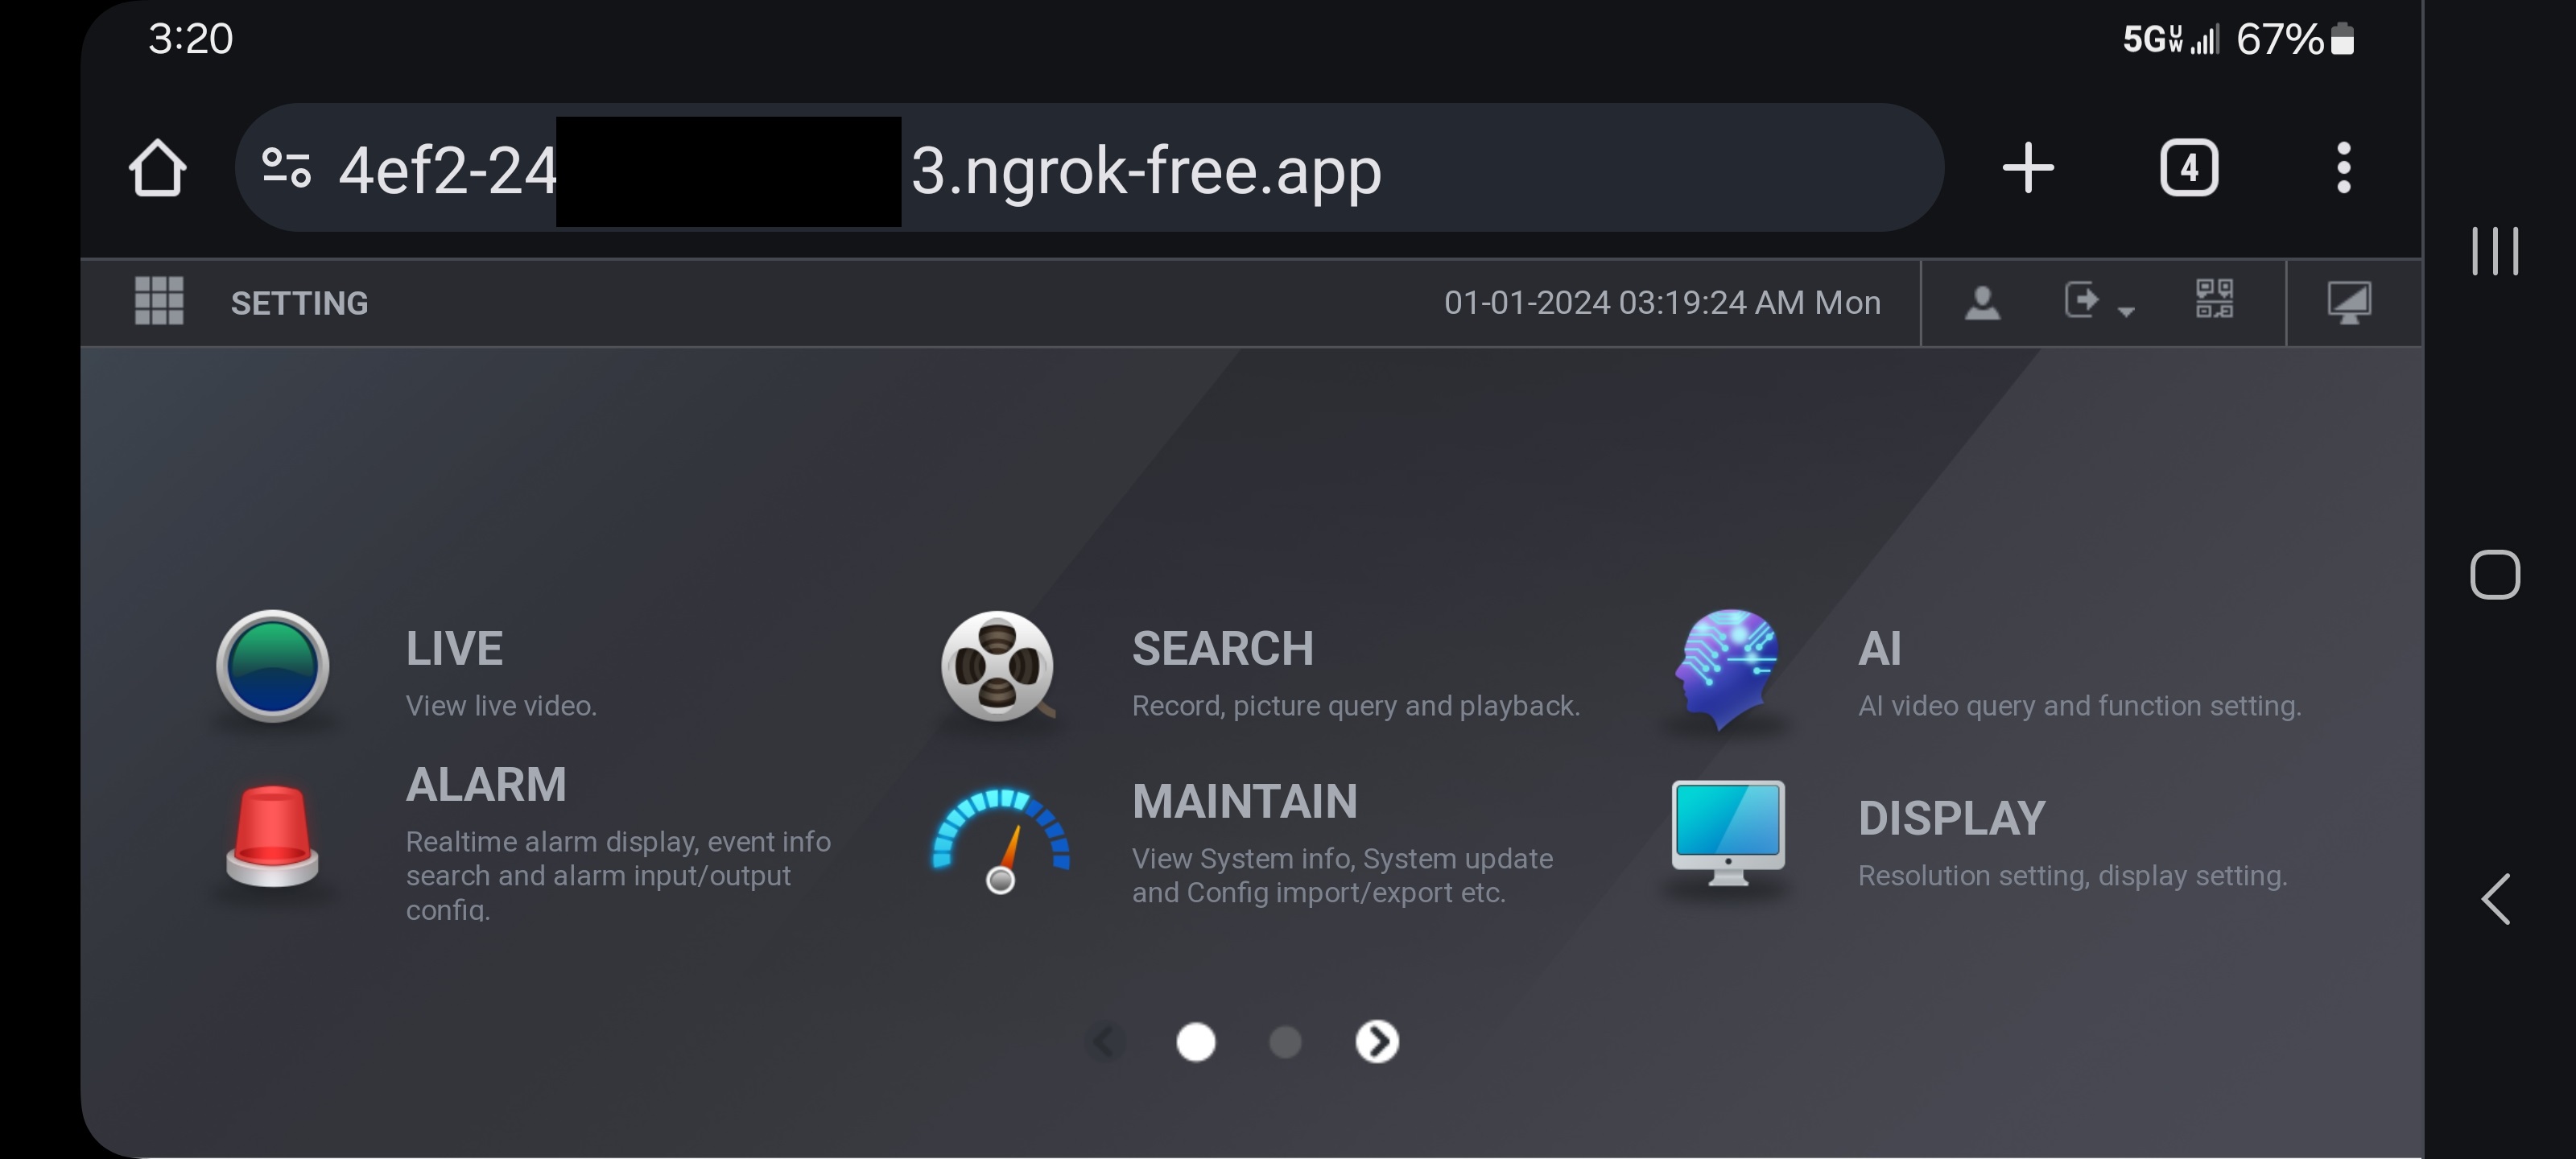Click the ngrok-free.app address bar
This screenshot has width=2576, height=1159.
click(x=1089, y=167)
